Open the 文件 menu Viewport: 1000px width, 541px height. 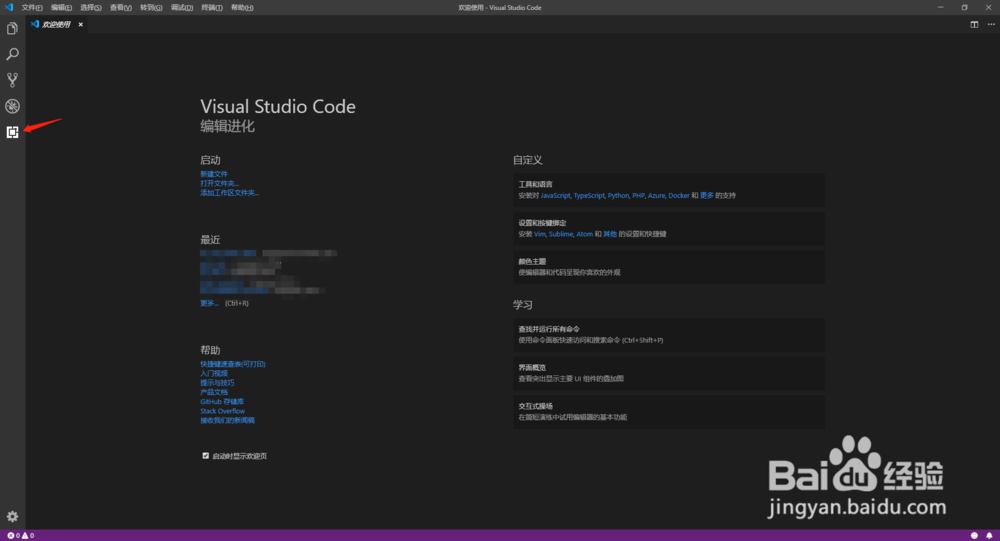[32, 7]
